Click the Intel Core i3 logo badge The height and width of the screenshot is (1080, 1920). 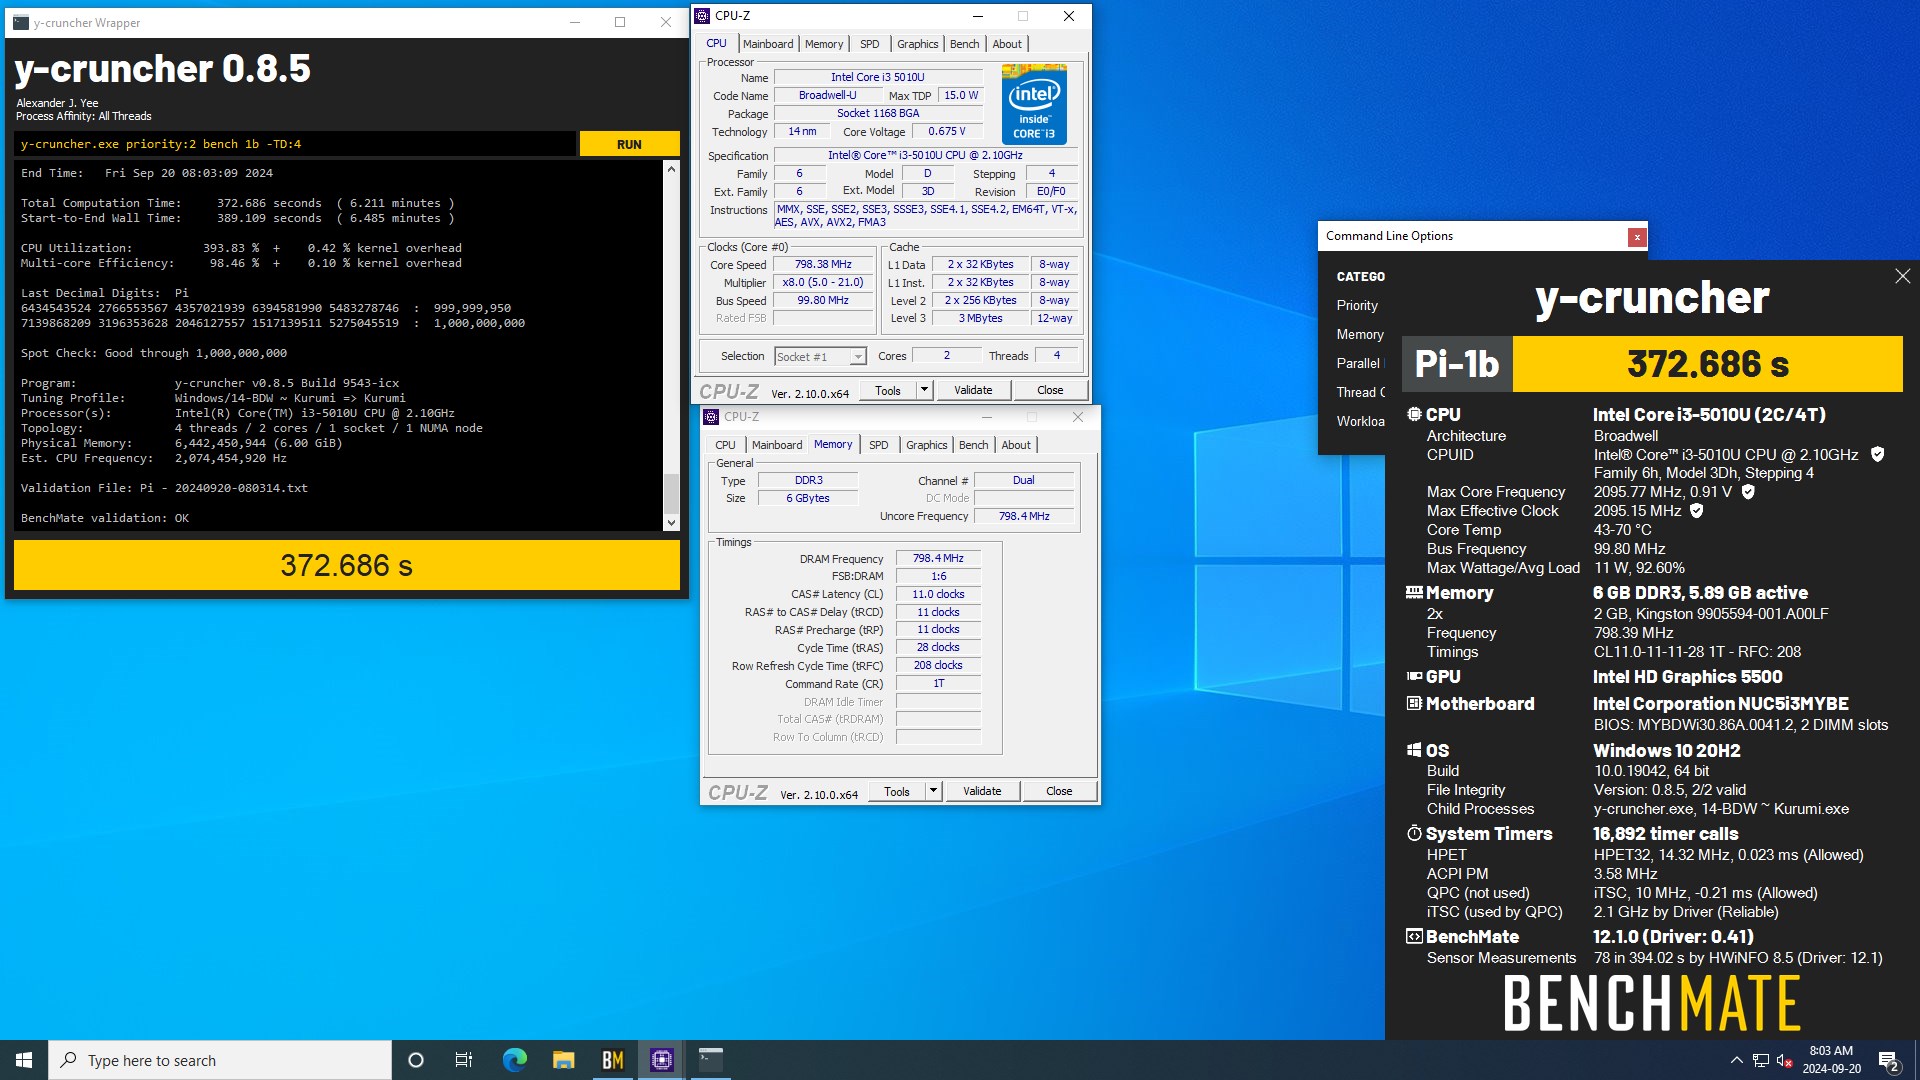(x=1034, y=104)
